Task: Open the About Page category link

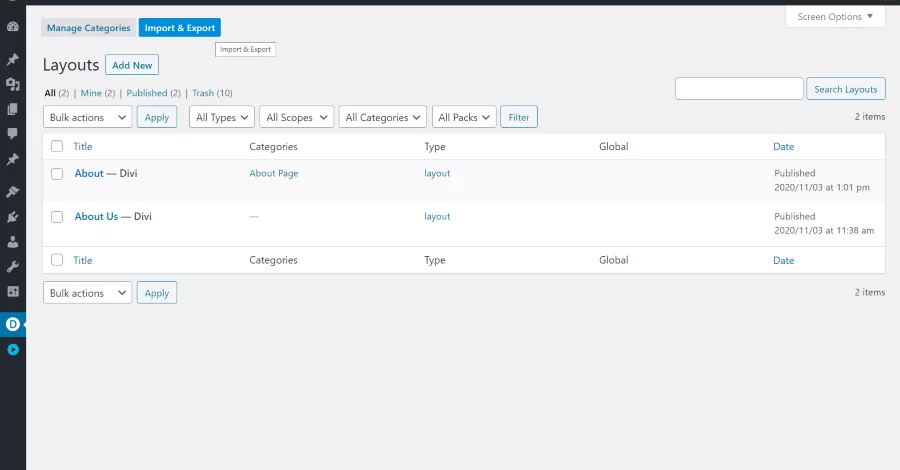Action: pyautogui.click(x=274, y=173)
